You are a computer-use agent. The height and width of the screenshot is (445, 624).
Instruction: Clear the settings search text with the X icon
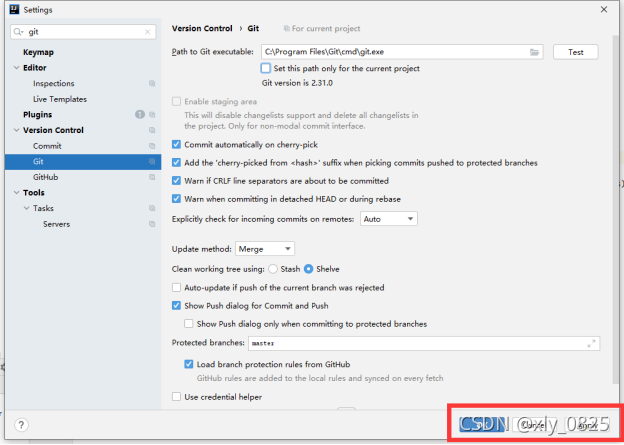(x=147, y=32)
